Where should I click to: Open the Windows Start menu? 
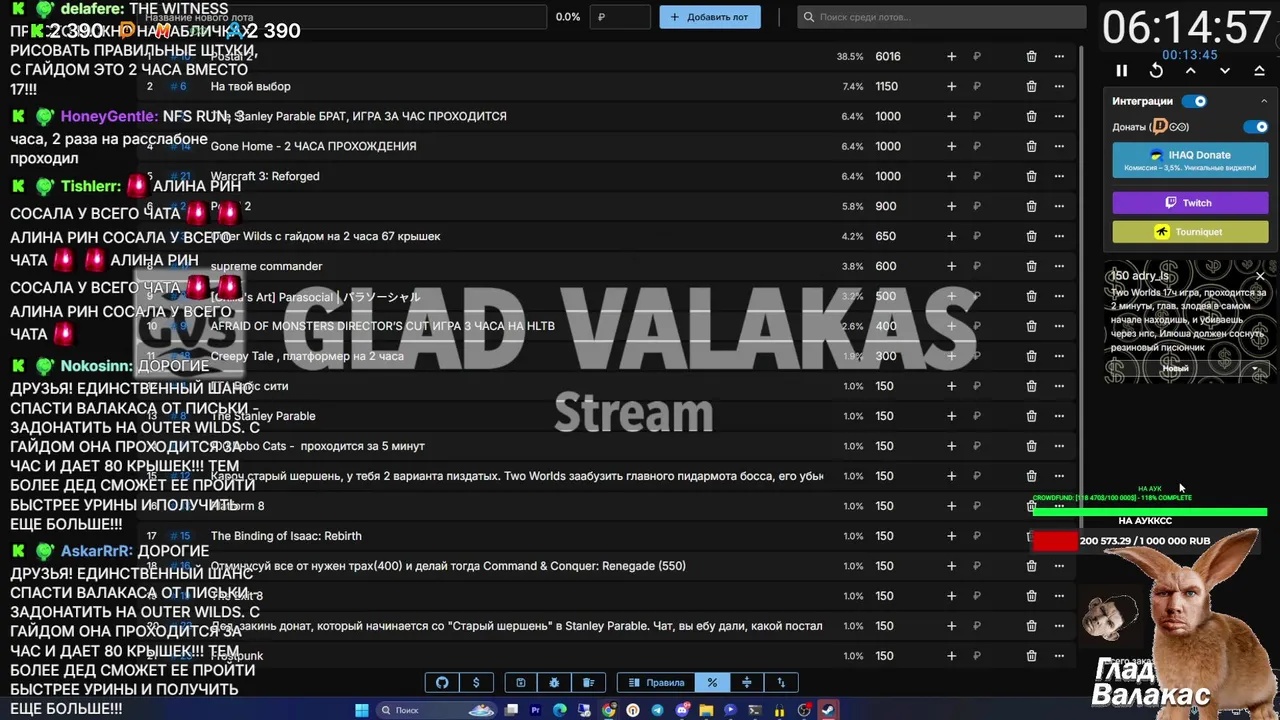point(362,711)
